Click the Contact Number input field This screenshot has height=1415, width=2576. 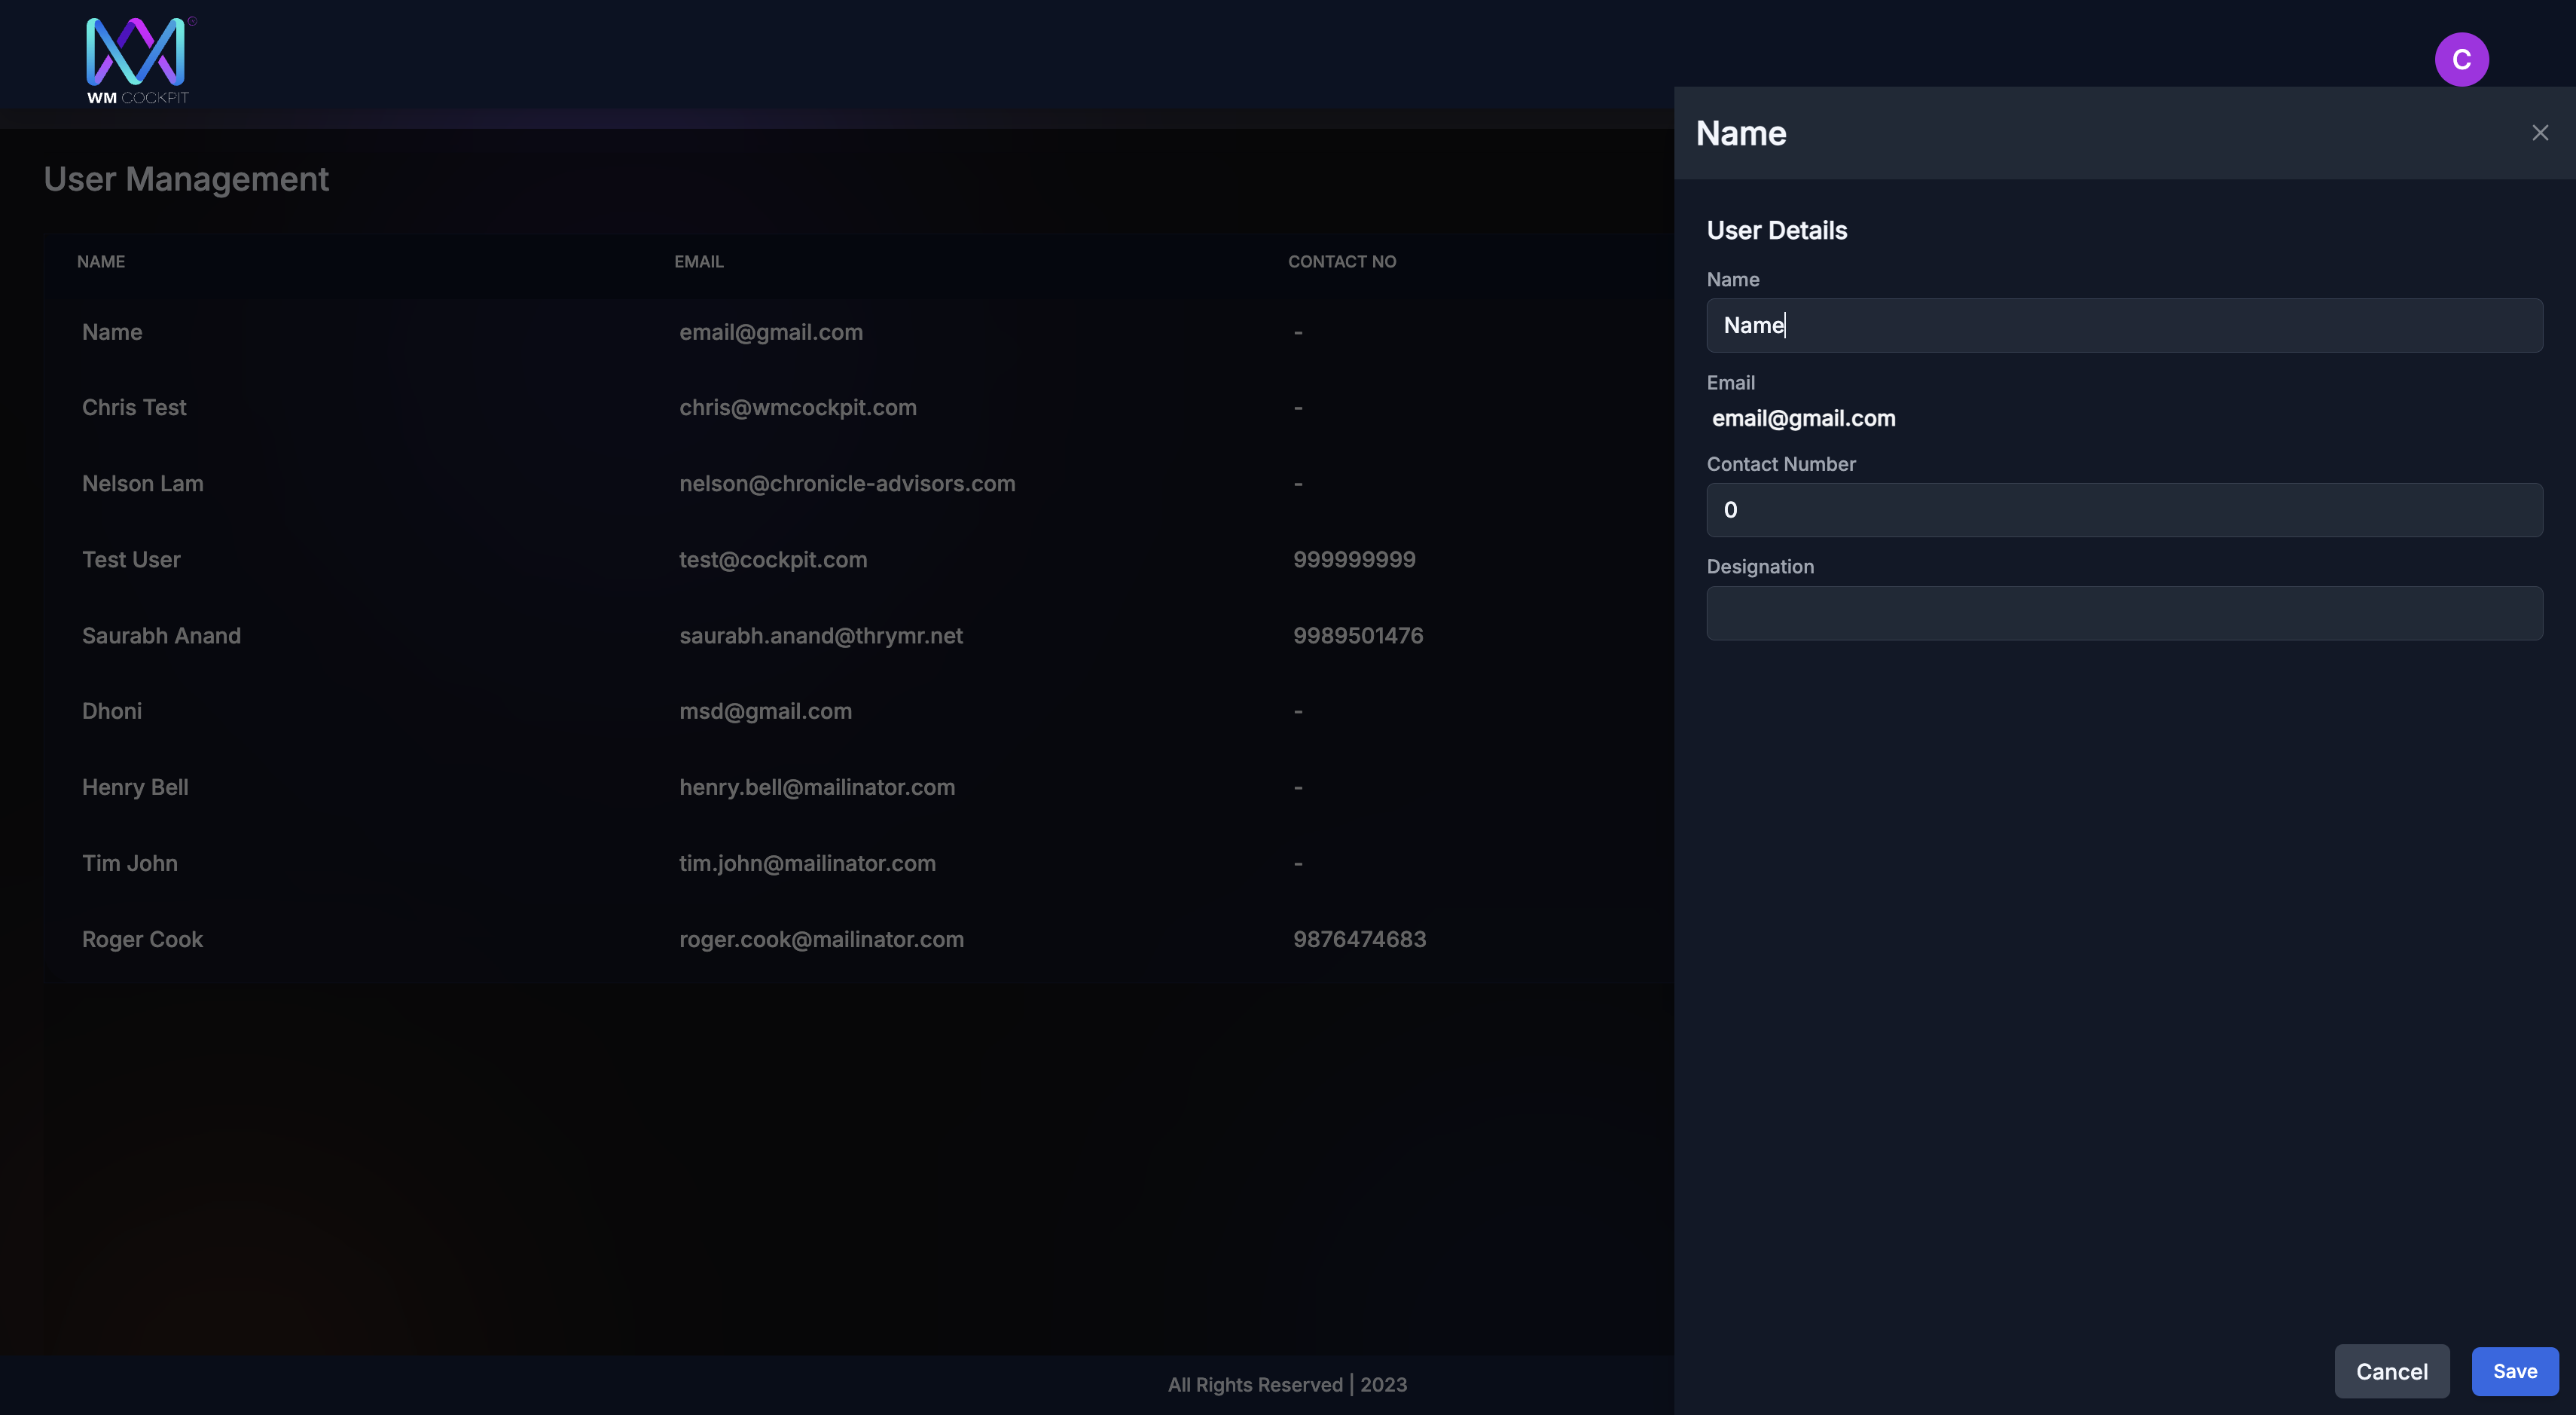2124,510
